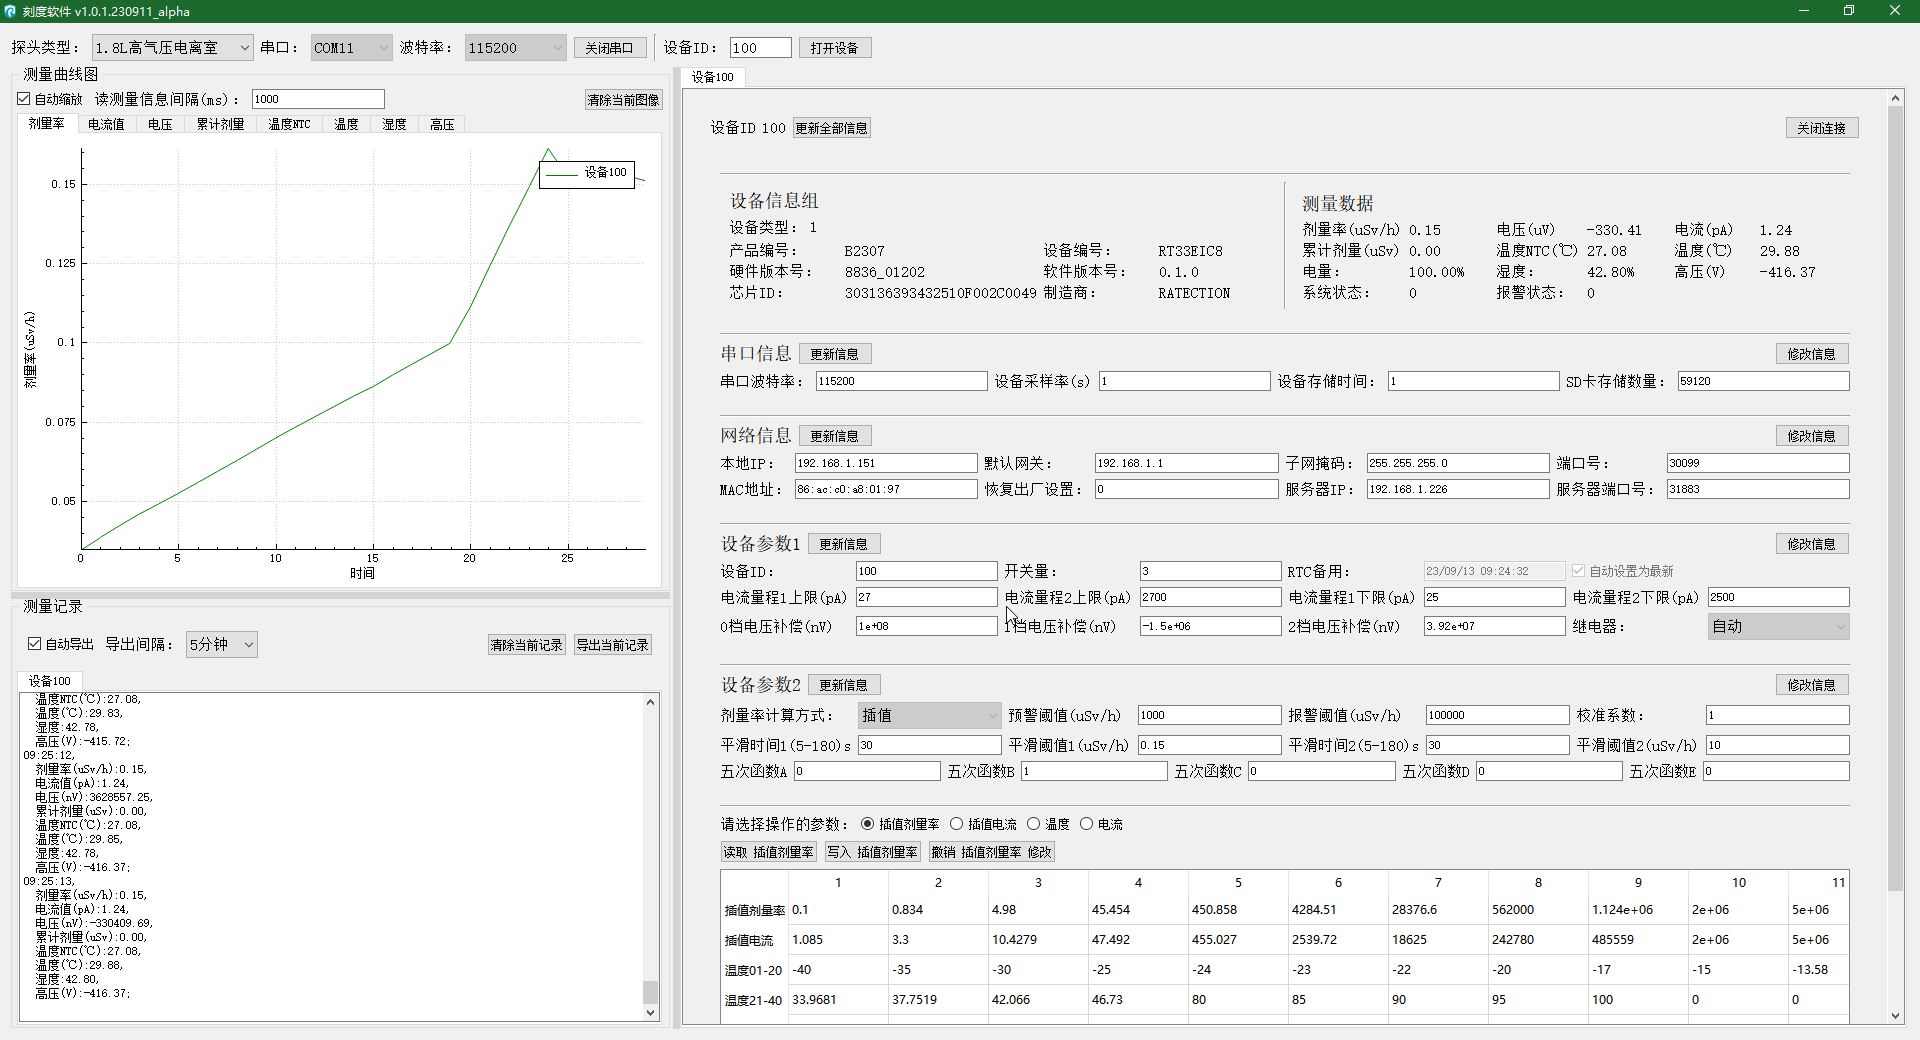Switch to the 累计剂量 chart tab
1920x1040 pixels.
click(220, 124)
